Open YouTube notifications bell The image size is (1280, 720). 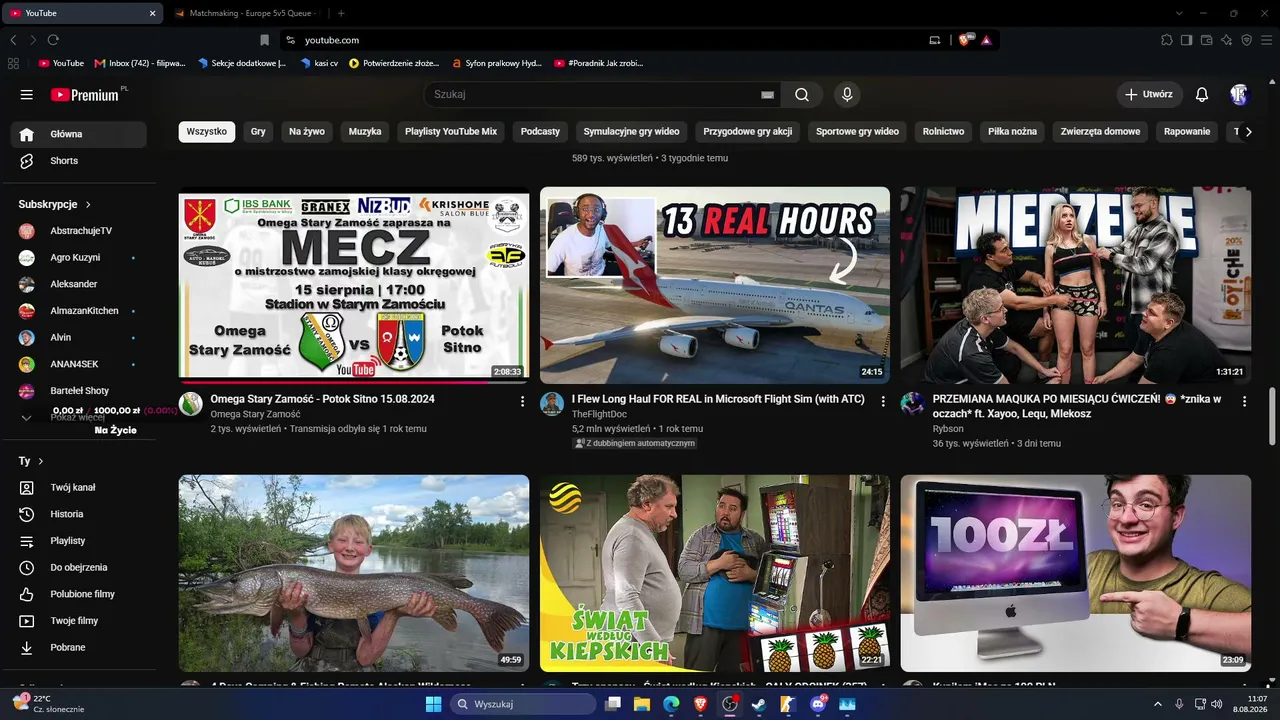point(1202,94)
